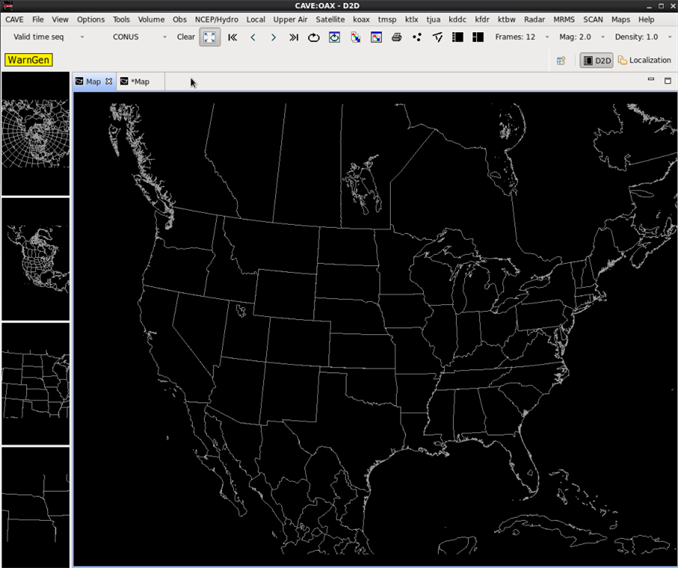Open the NCEP/Hydro menu

[217, 19]
